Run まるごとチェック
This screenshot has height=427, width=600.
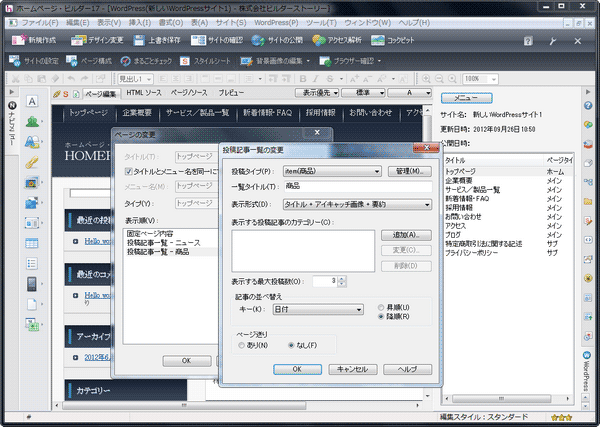[x=146, y=60]
